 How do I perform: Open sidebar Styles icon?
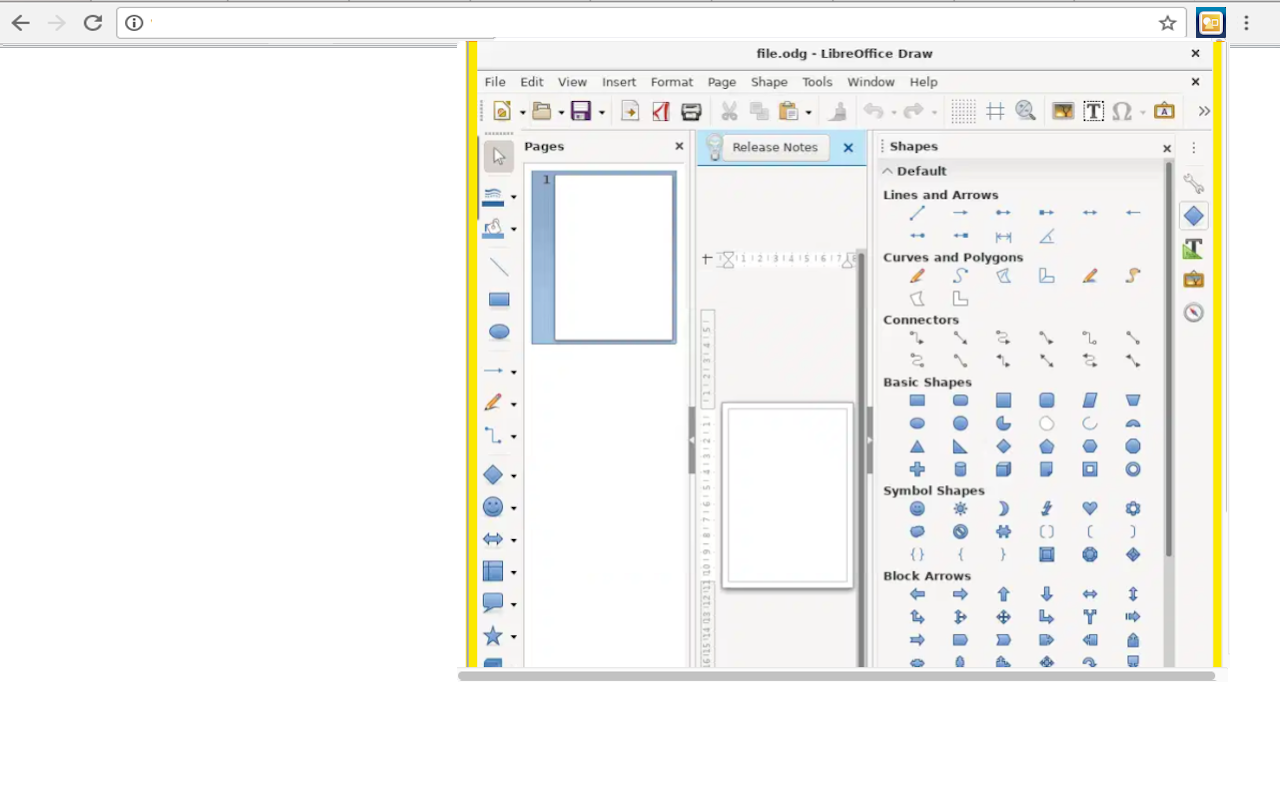pos(1193,248)
